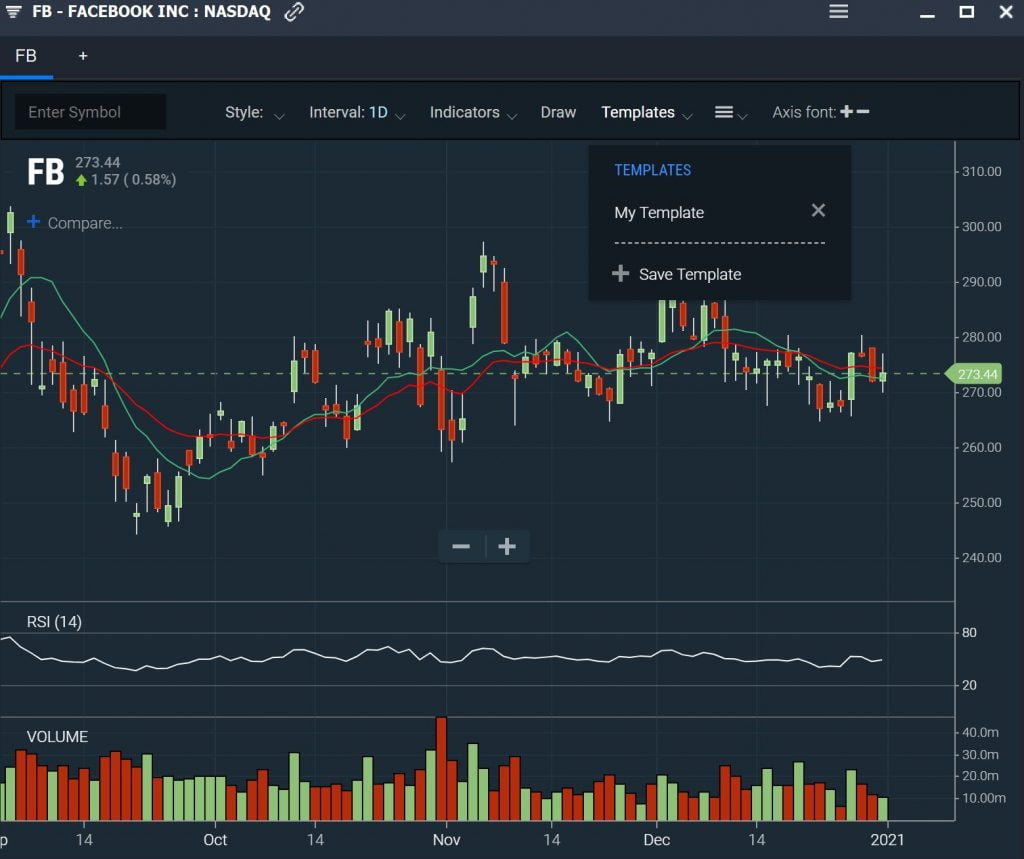
Task: Delete My Template with the X
Action: (x=818, y=210)
